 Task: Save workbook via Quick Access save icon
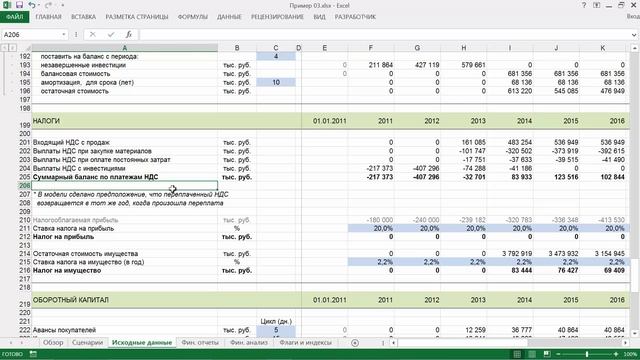coord(19,5)
